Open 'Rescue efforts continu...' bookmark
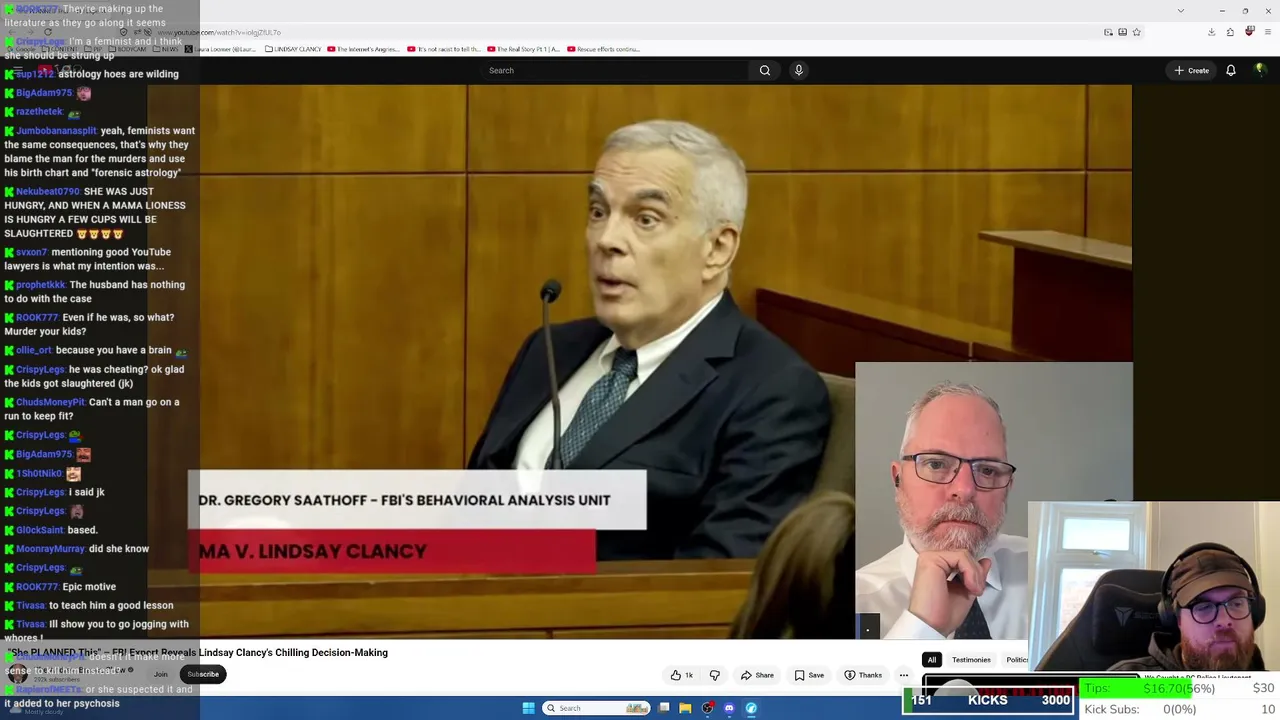This screenshot has width=1280, height=720. [x=604, y=49]
